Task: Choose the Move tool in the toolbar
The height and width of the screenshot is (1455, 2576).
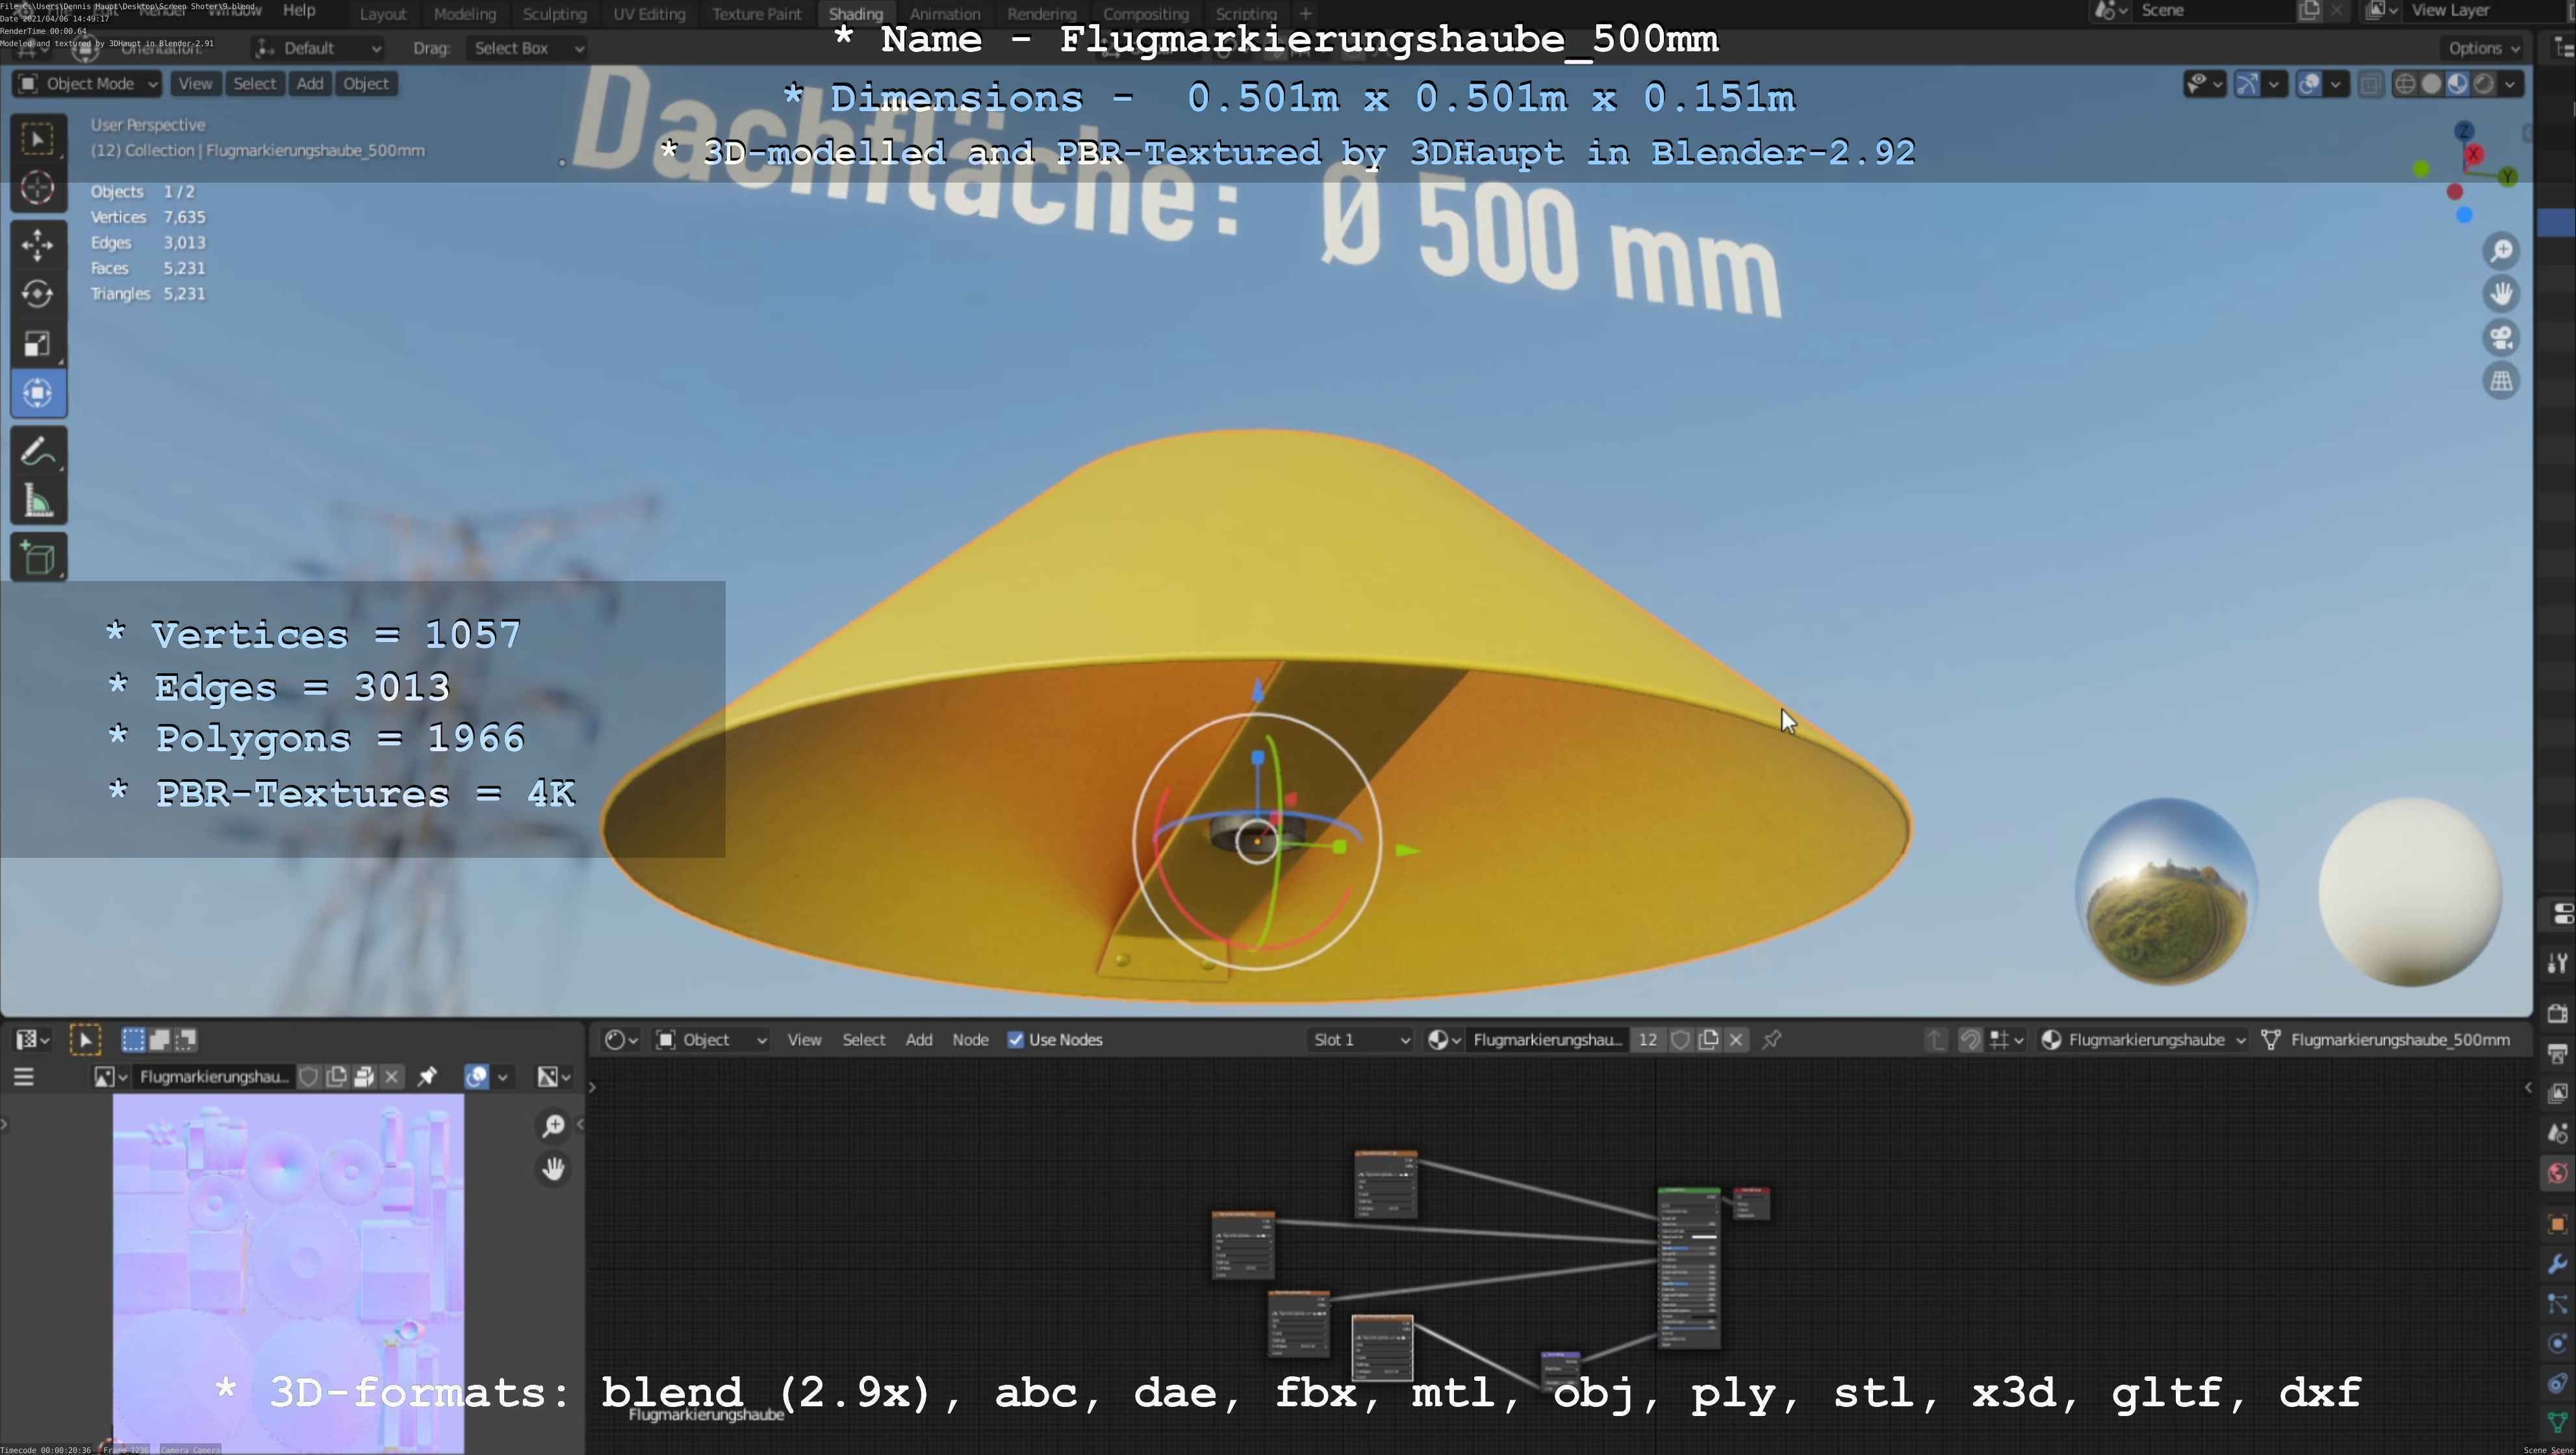Action: point(38,245)
